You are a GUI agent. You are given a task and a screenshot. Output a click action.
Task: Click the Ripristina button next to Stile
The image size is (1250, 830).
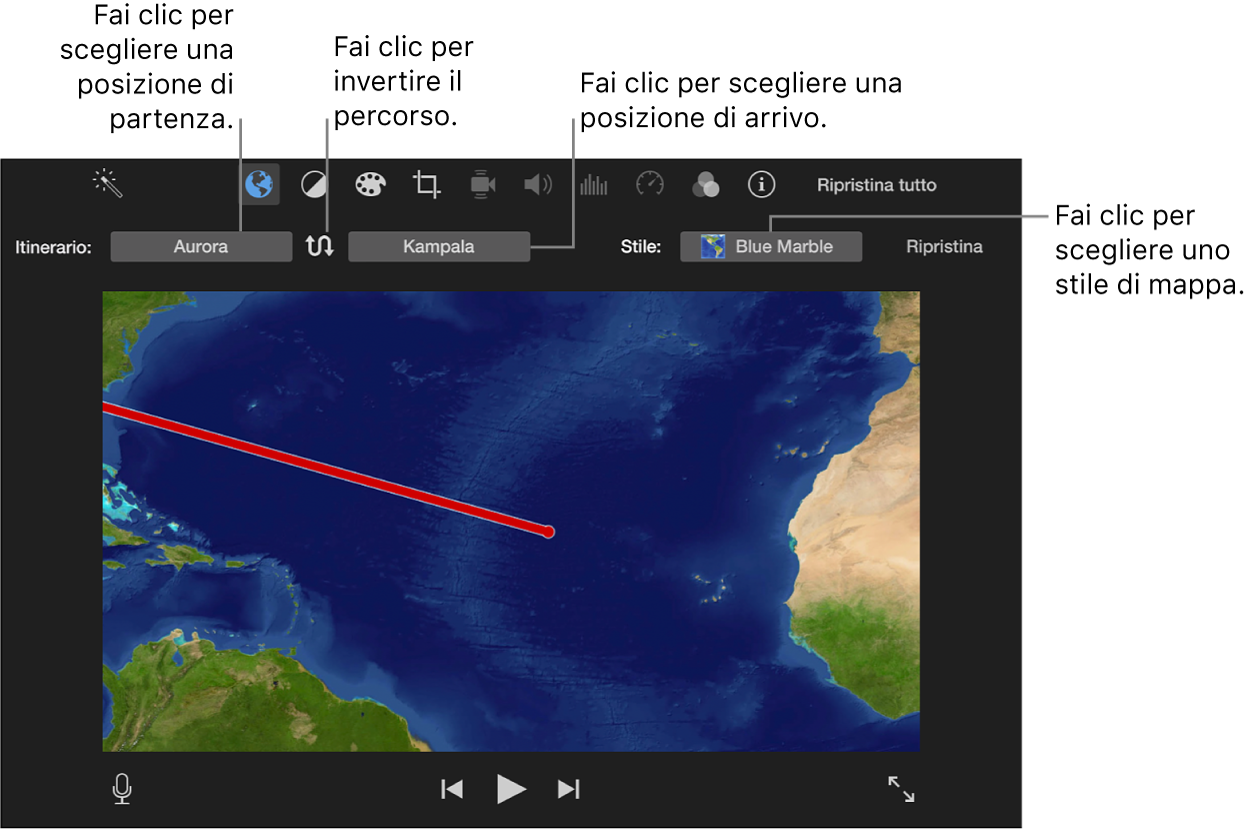click(944, 246)
